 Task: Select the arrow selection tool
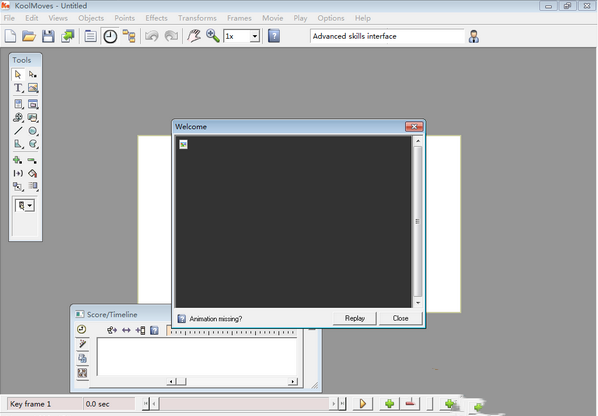click(18, 74)
